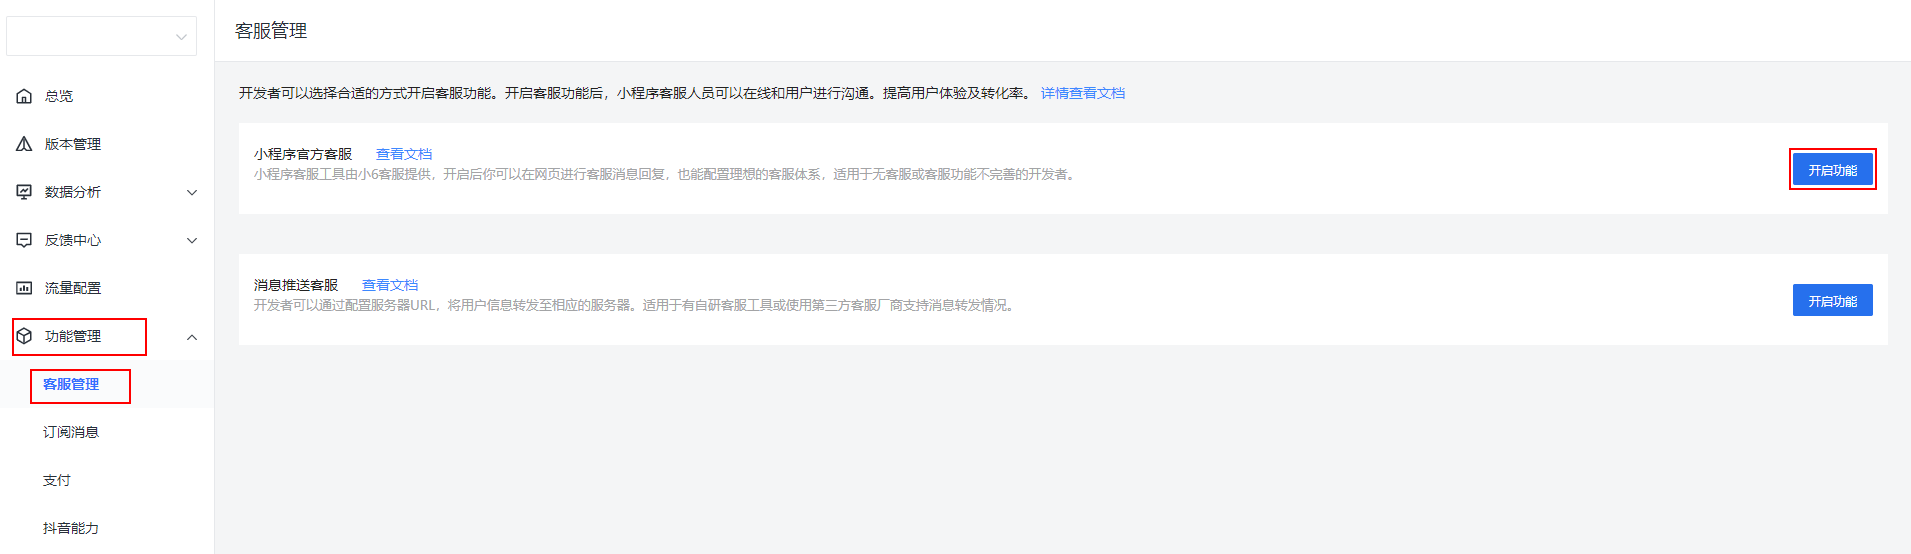Click the 总览 home icon

click(x=24, y=96)
